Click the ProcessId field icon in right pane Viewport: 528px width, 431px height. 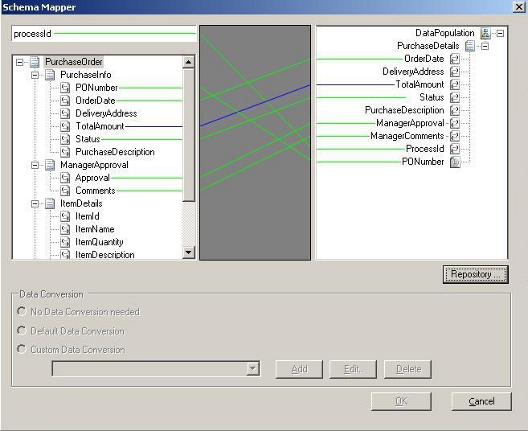tap(455, 149)
